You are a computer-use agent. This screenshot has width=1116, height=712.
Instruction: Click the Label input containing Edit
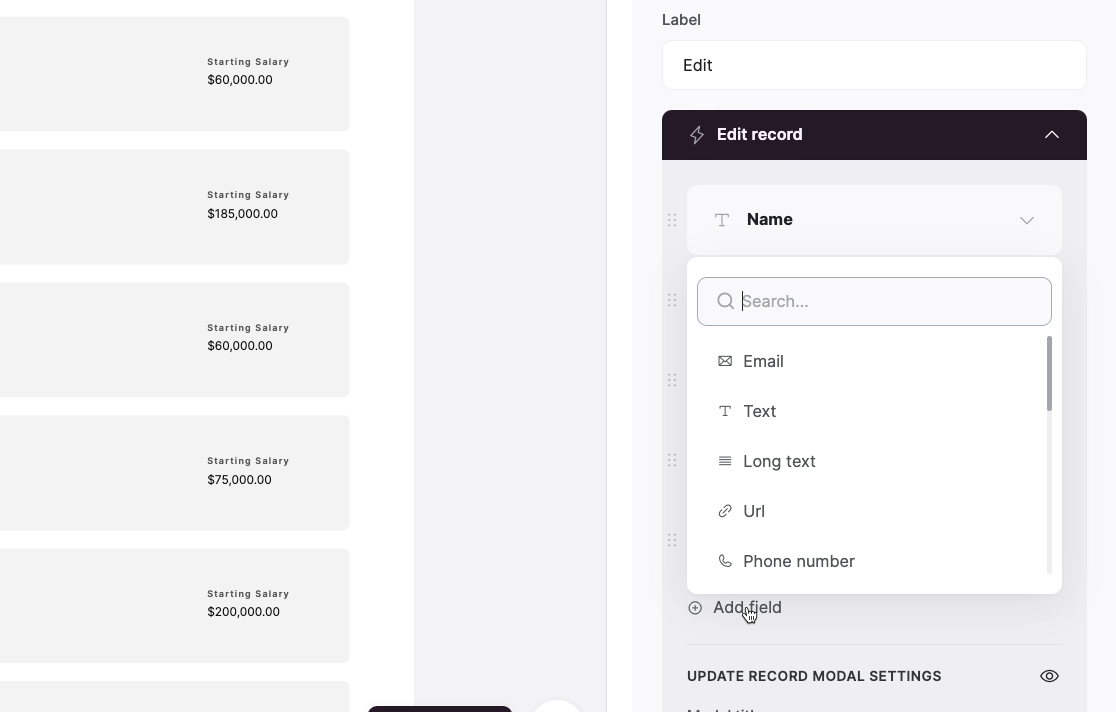(x=874, y=65)
